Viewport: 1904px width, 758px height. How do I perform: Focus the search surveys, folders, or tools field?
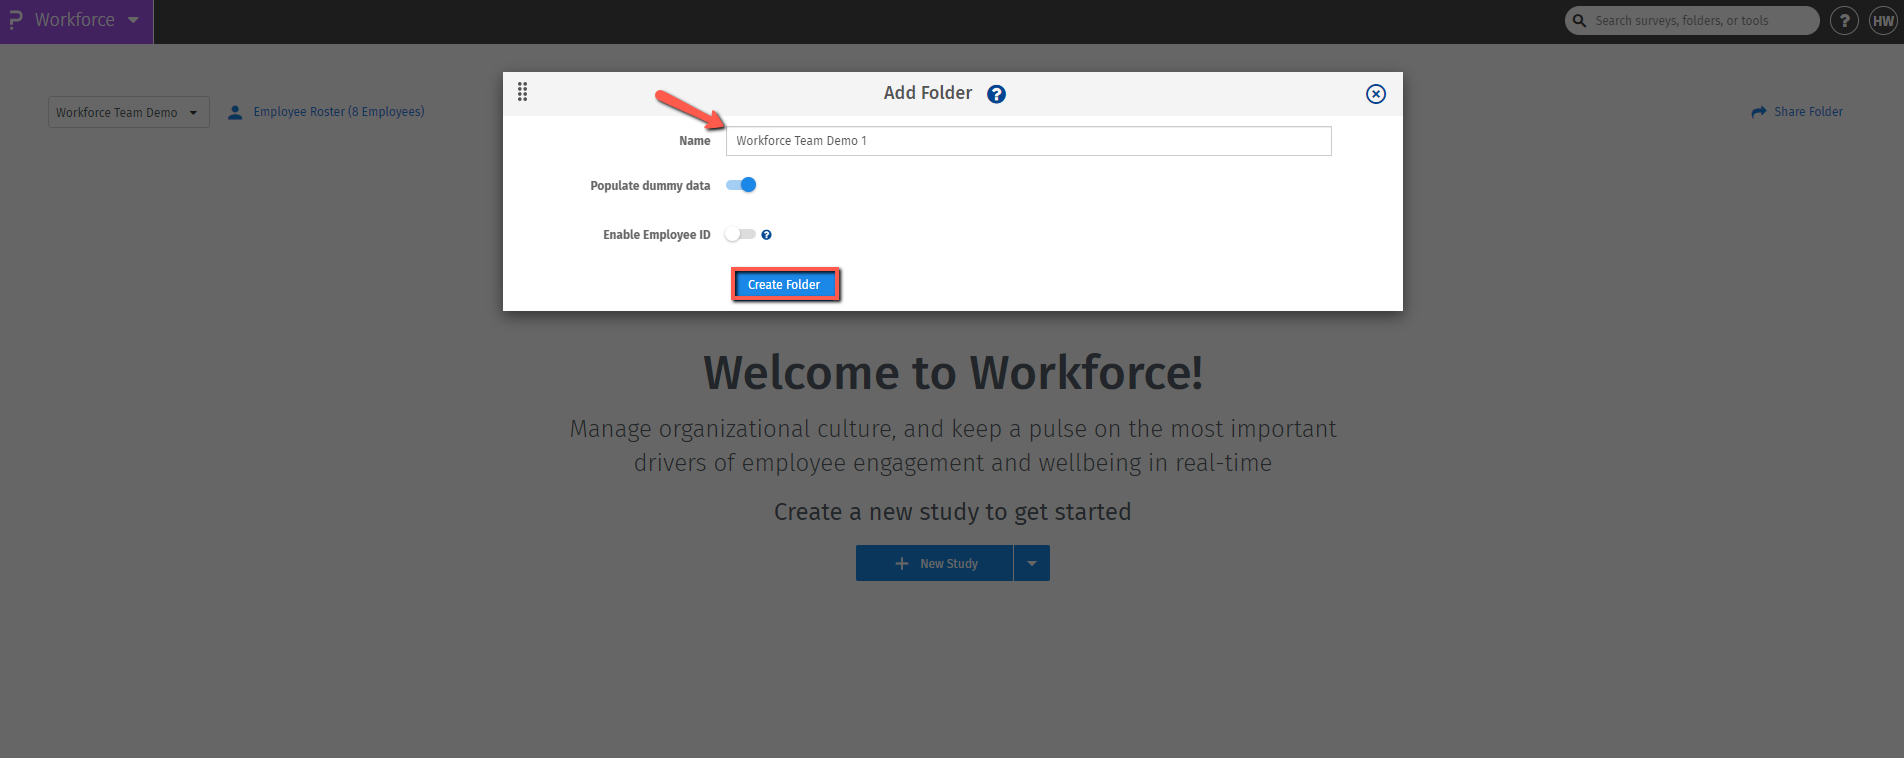[x=1692, y=21]
